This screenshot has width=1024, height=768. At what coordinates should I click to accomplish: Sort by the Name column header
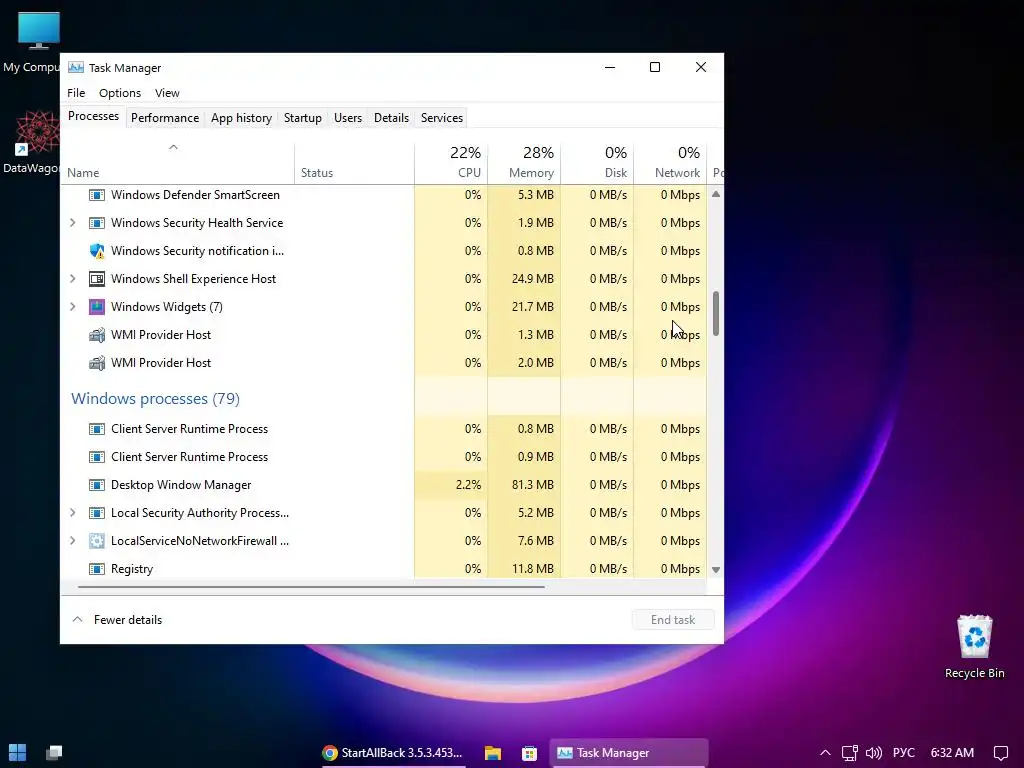click(x=178, y=163)
